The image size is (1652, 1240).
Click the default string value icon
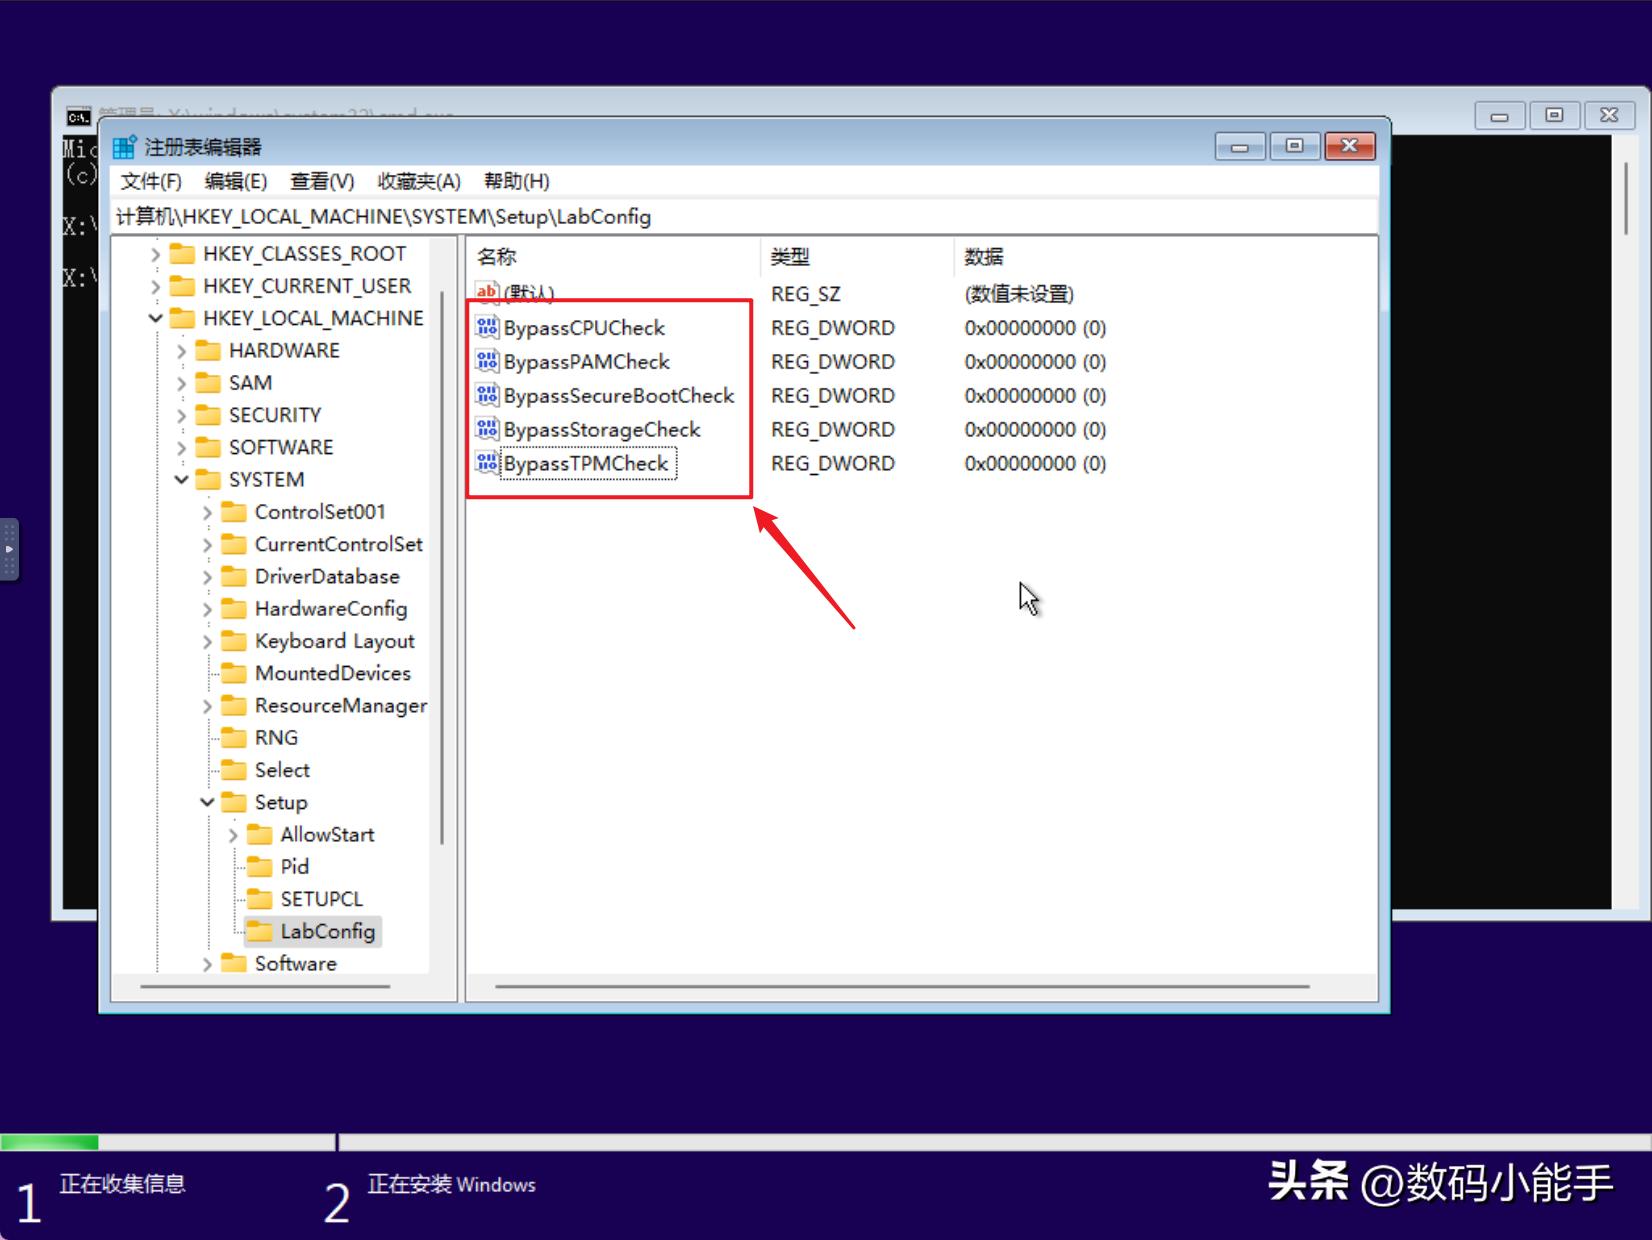pyautogui.click(x=487, y=293)
